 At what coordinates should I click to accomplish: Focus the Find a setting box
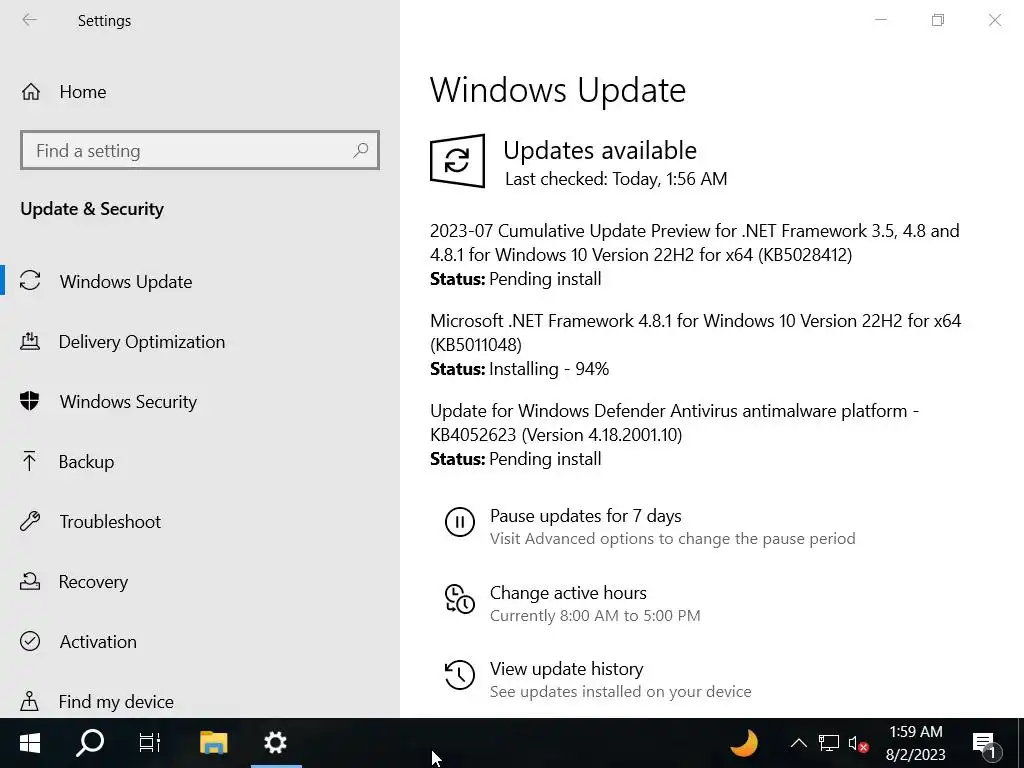point(200,150)
